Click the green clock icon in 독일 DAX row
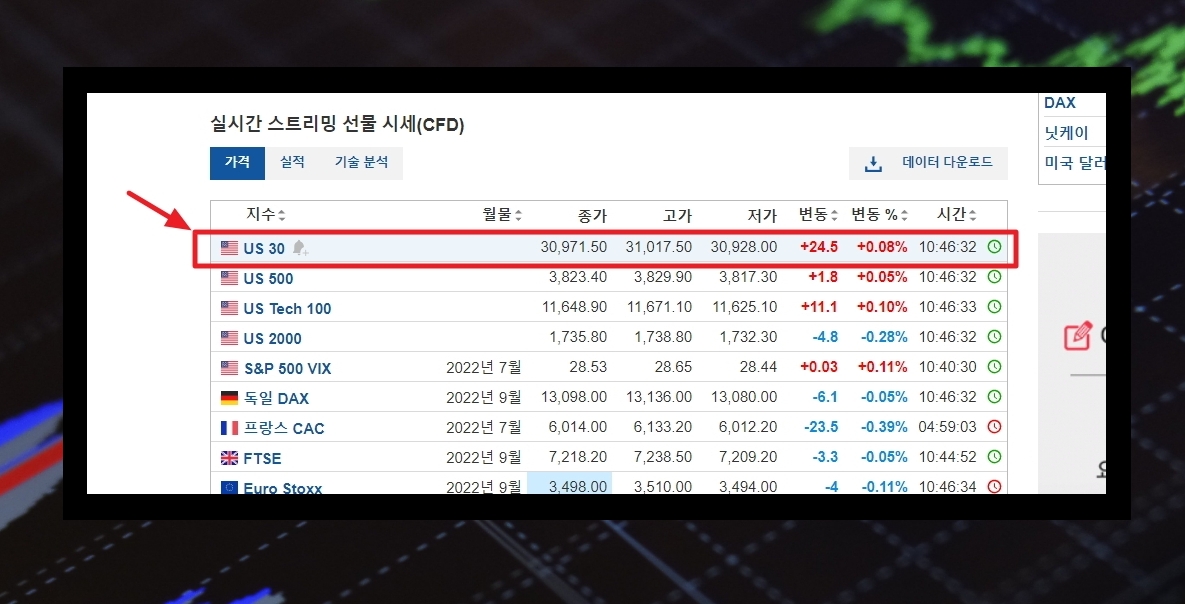The width and height of the screenshot is (1185, 604). [x=995, y=396]
